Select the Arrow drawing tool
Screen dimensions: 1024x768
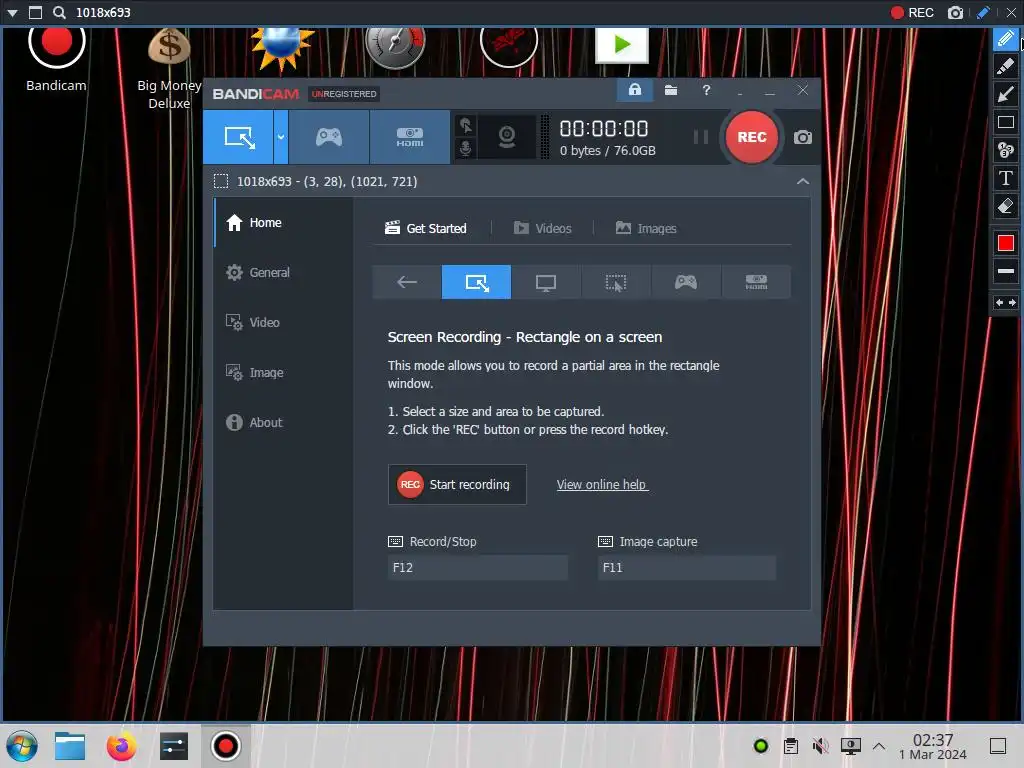(x=1006, y=94)
